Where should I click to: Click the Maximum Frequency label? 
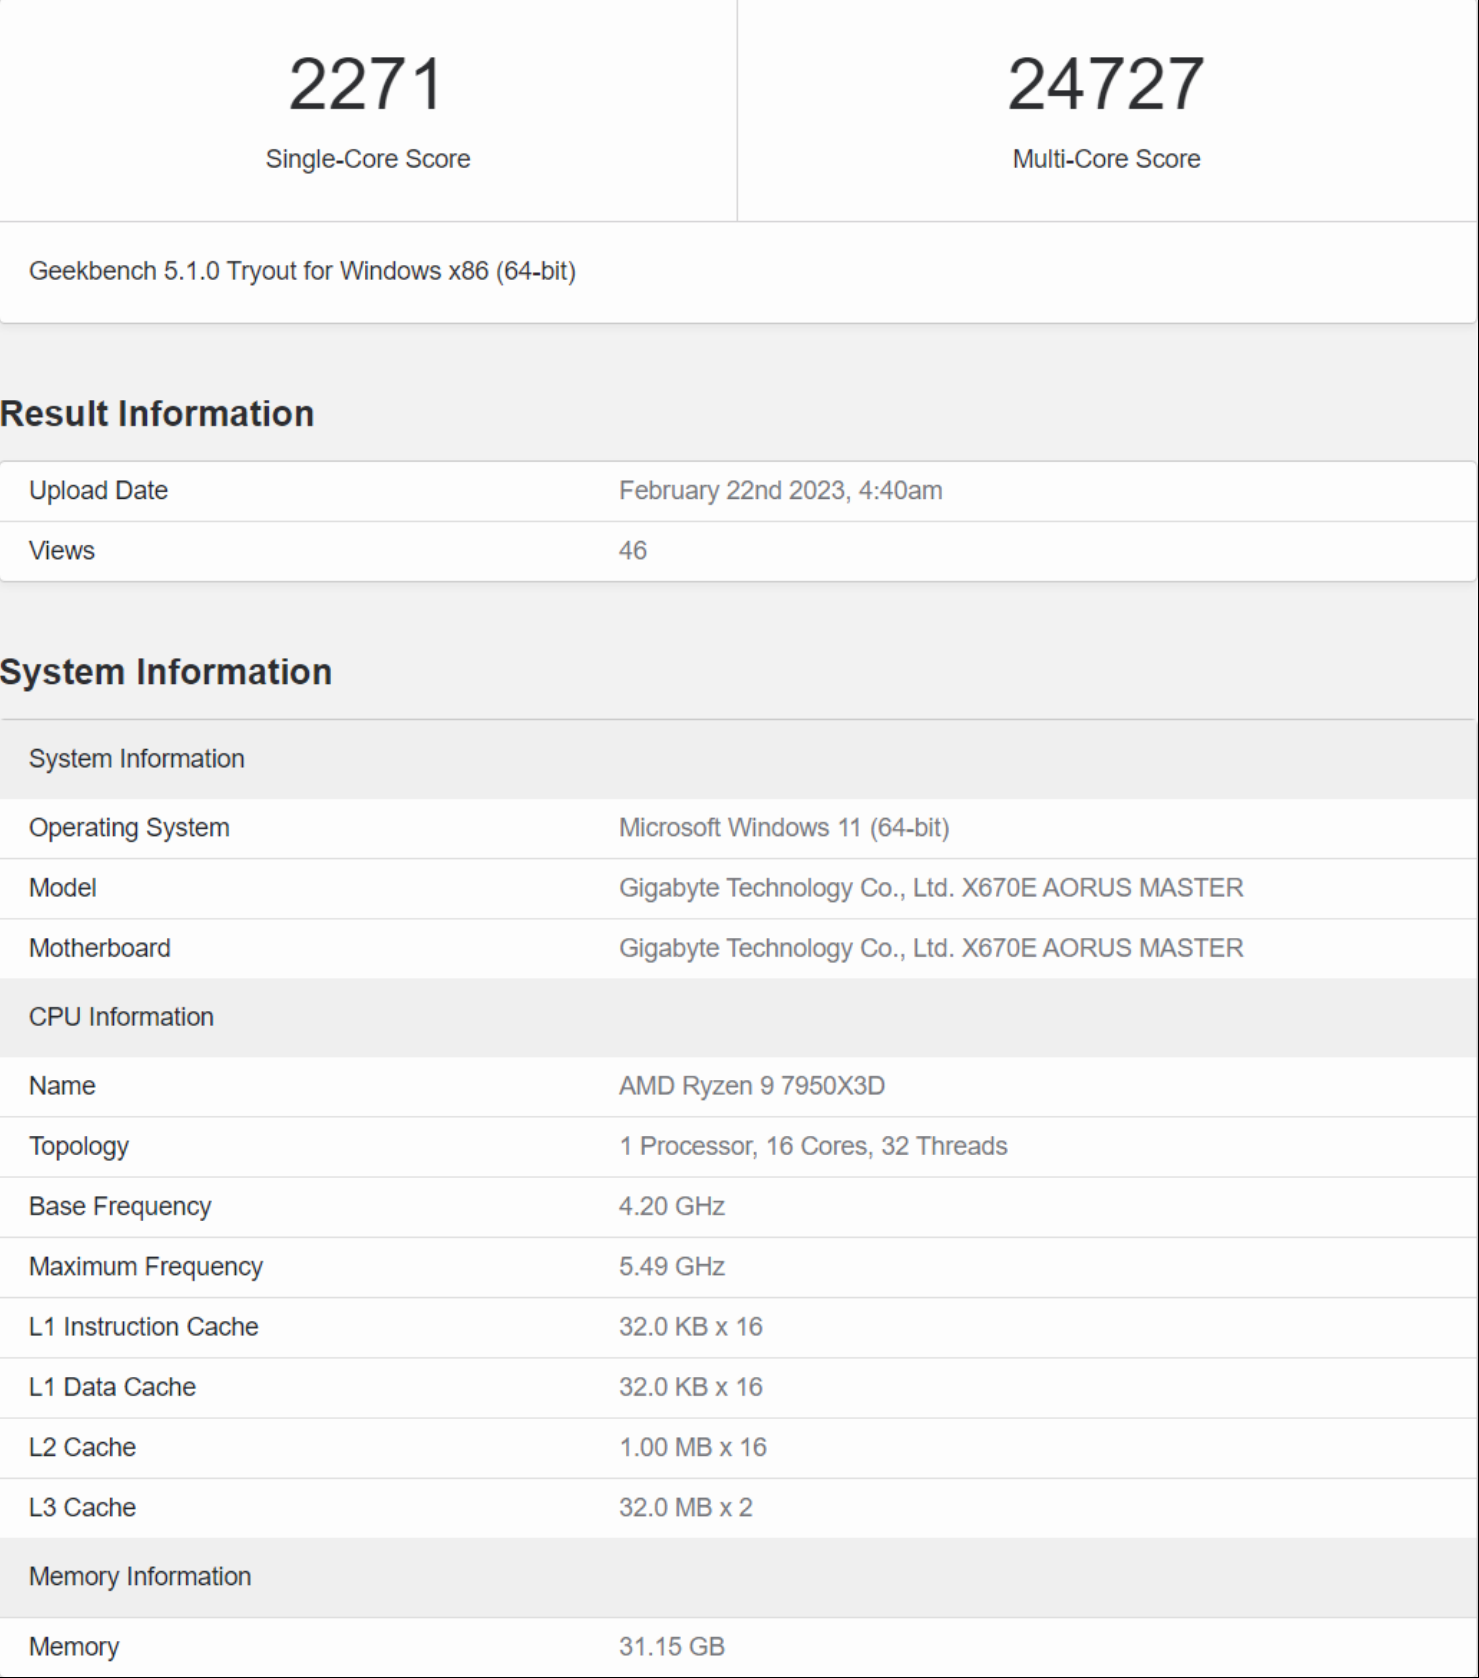(146, 1267)
